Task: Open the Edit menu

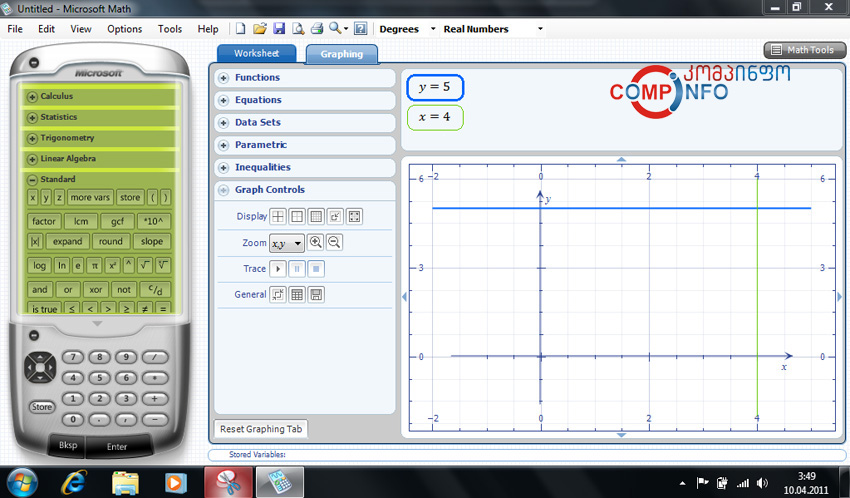Action: 46,29
